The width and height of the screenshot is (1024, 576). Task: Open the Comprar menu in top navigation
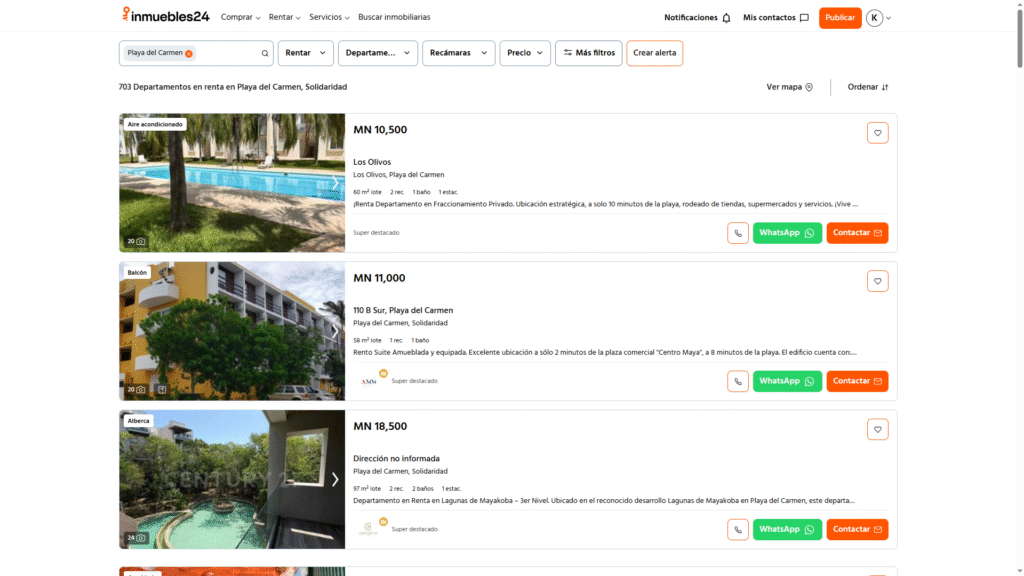pyautogui.click(x=240, y=18)
